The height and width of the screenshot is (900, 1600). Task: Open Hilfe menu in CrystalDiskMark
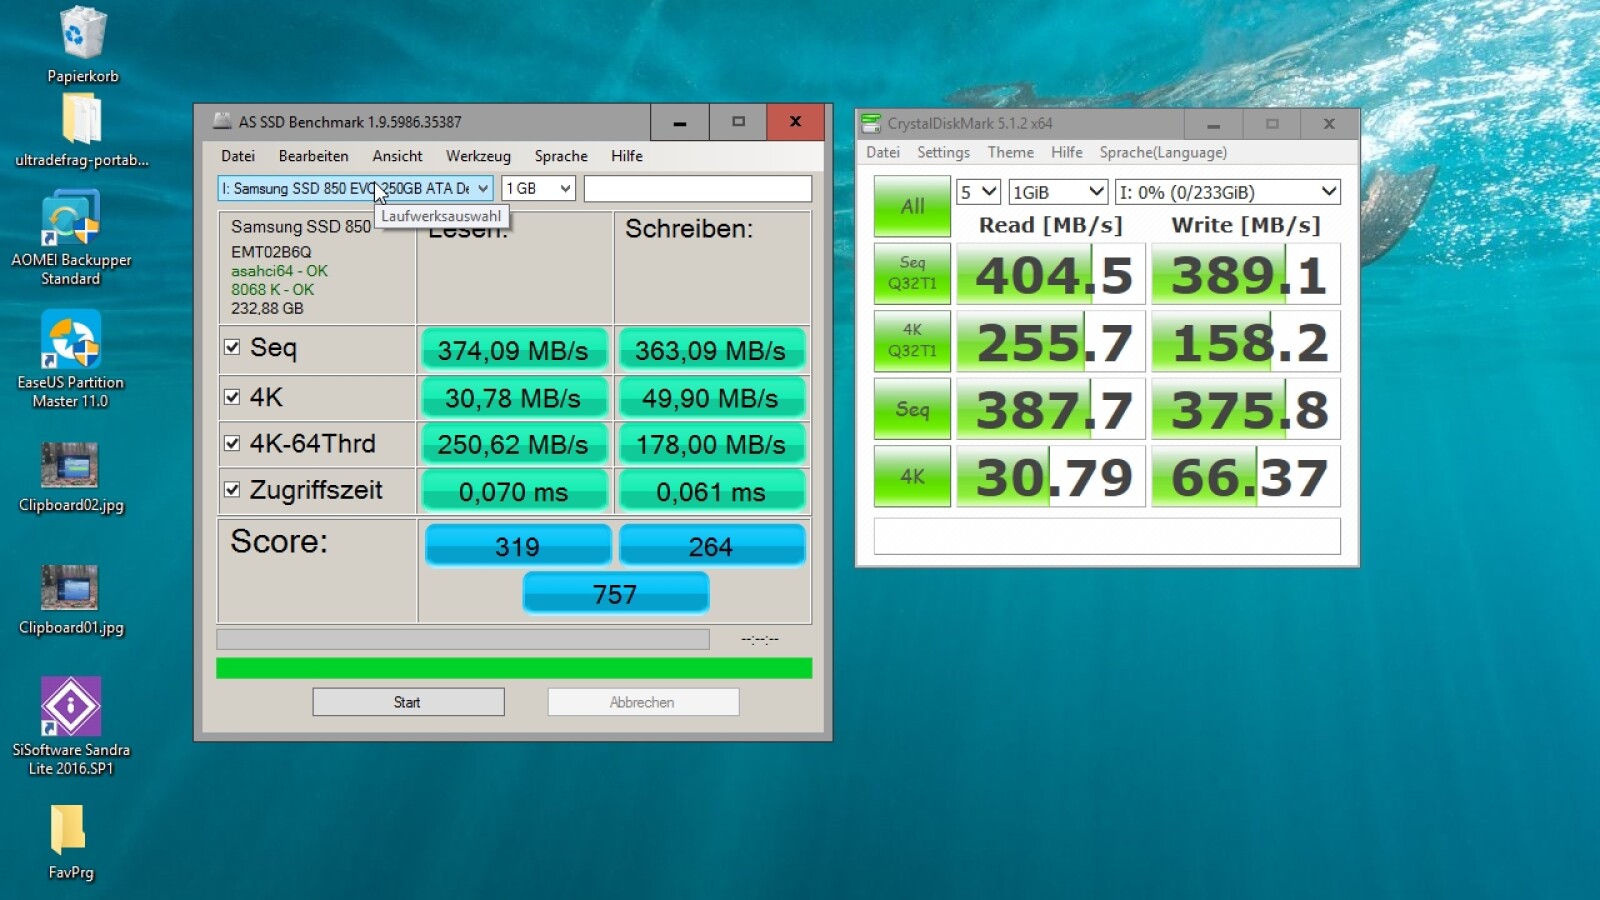point(1067,152)
